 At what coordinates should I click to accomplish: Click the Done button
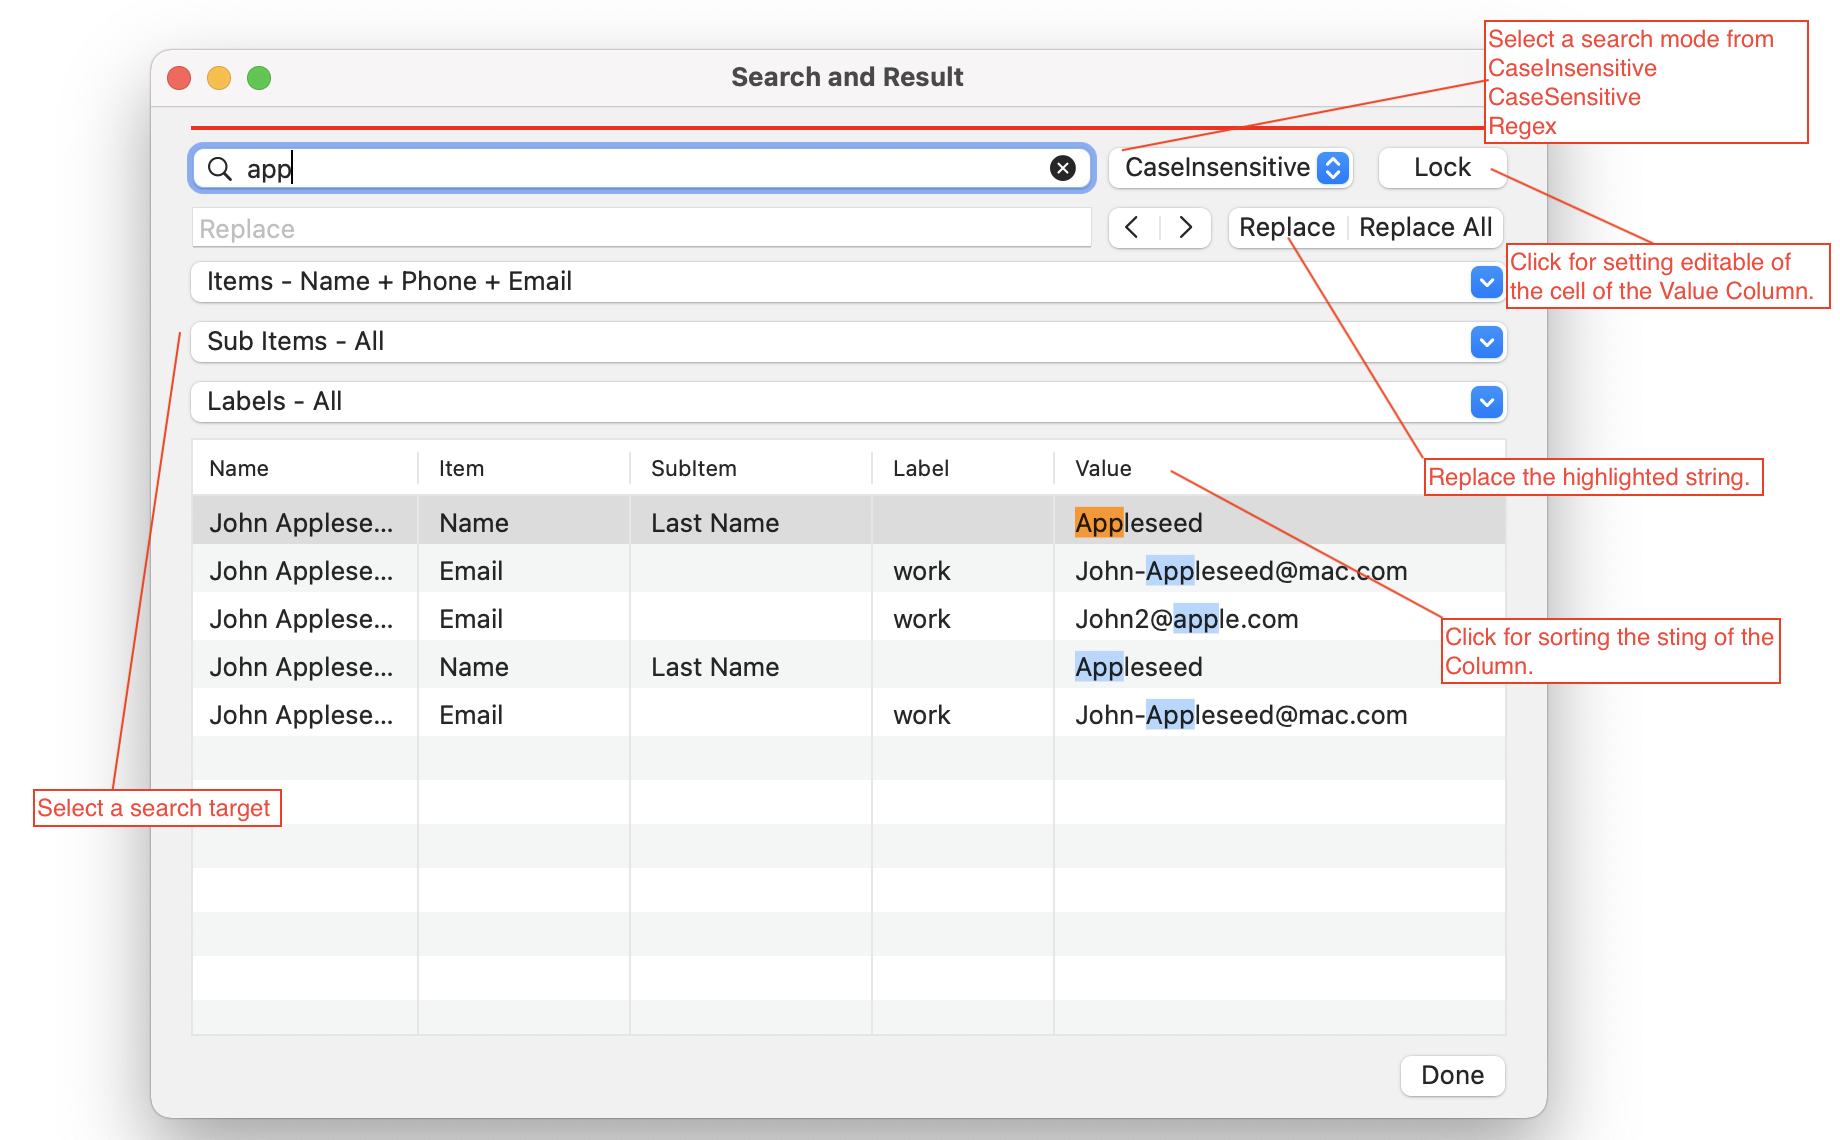1452,1076
